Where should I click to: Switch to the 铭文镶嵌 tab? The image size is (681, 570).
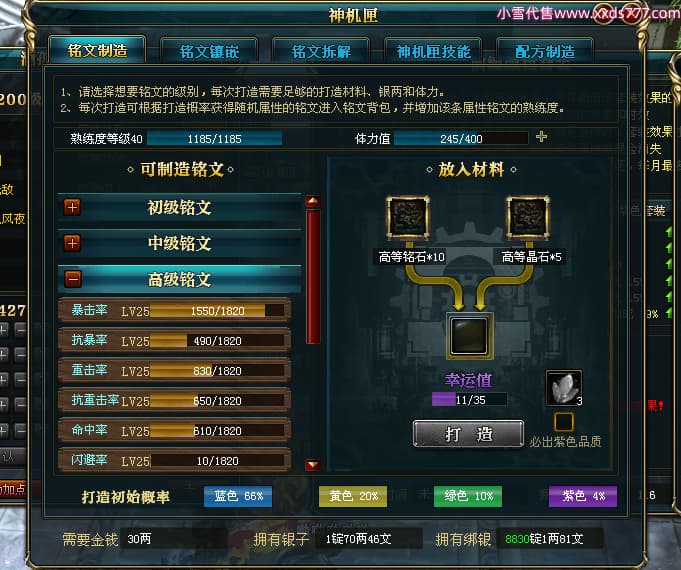(x=209, y=51)
